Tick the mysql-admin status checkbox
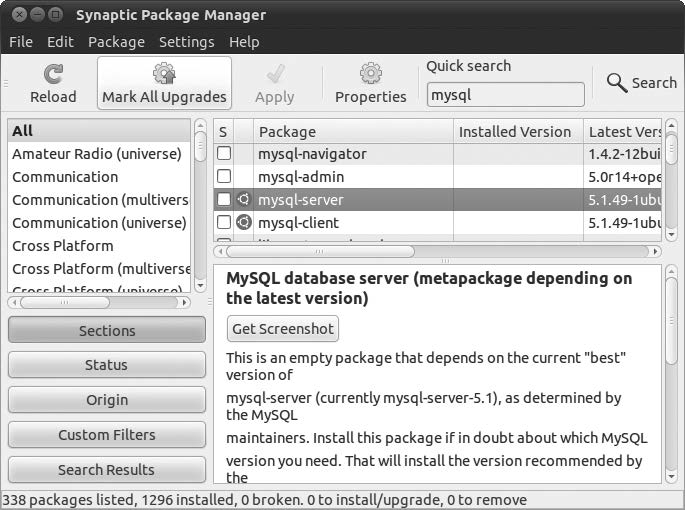 224,176
